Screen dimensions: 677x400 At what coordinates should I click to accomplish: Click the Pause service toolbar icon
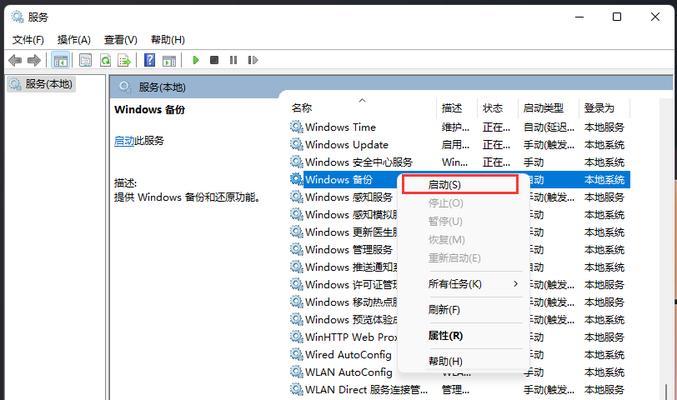pyautogui.click(x=234, y=60)
